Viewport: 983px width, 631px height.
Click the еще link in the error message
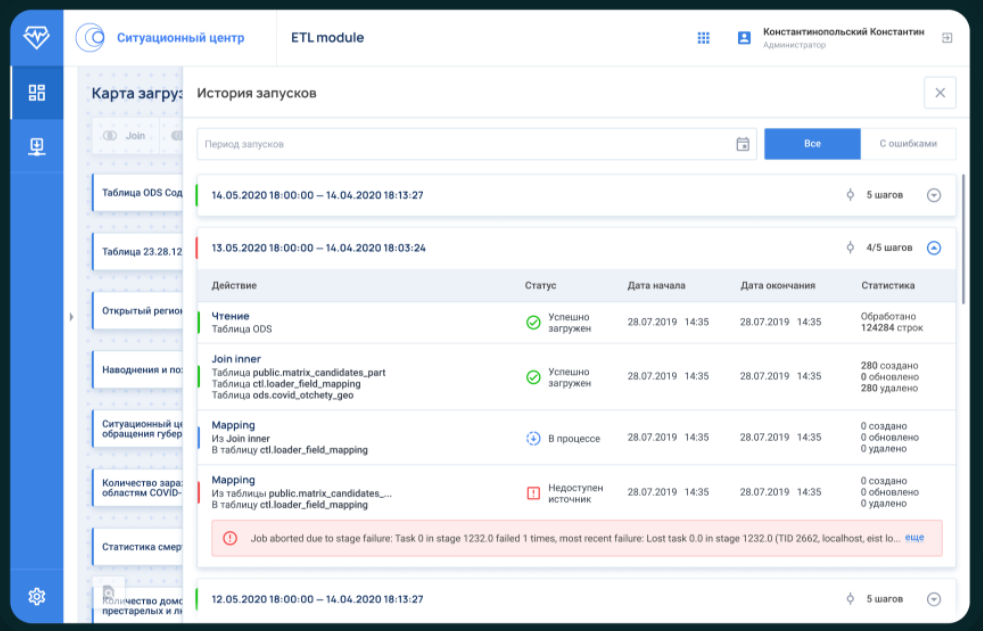tap(914, 538)
